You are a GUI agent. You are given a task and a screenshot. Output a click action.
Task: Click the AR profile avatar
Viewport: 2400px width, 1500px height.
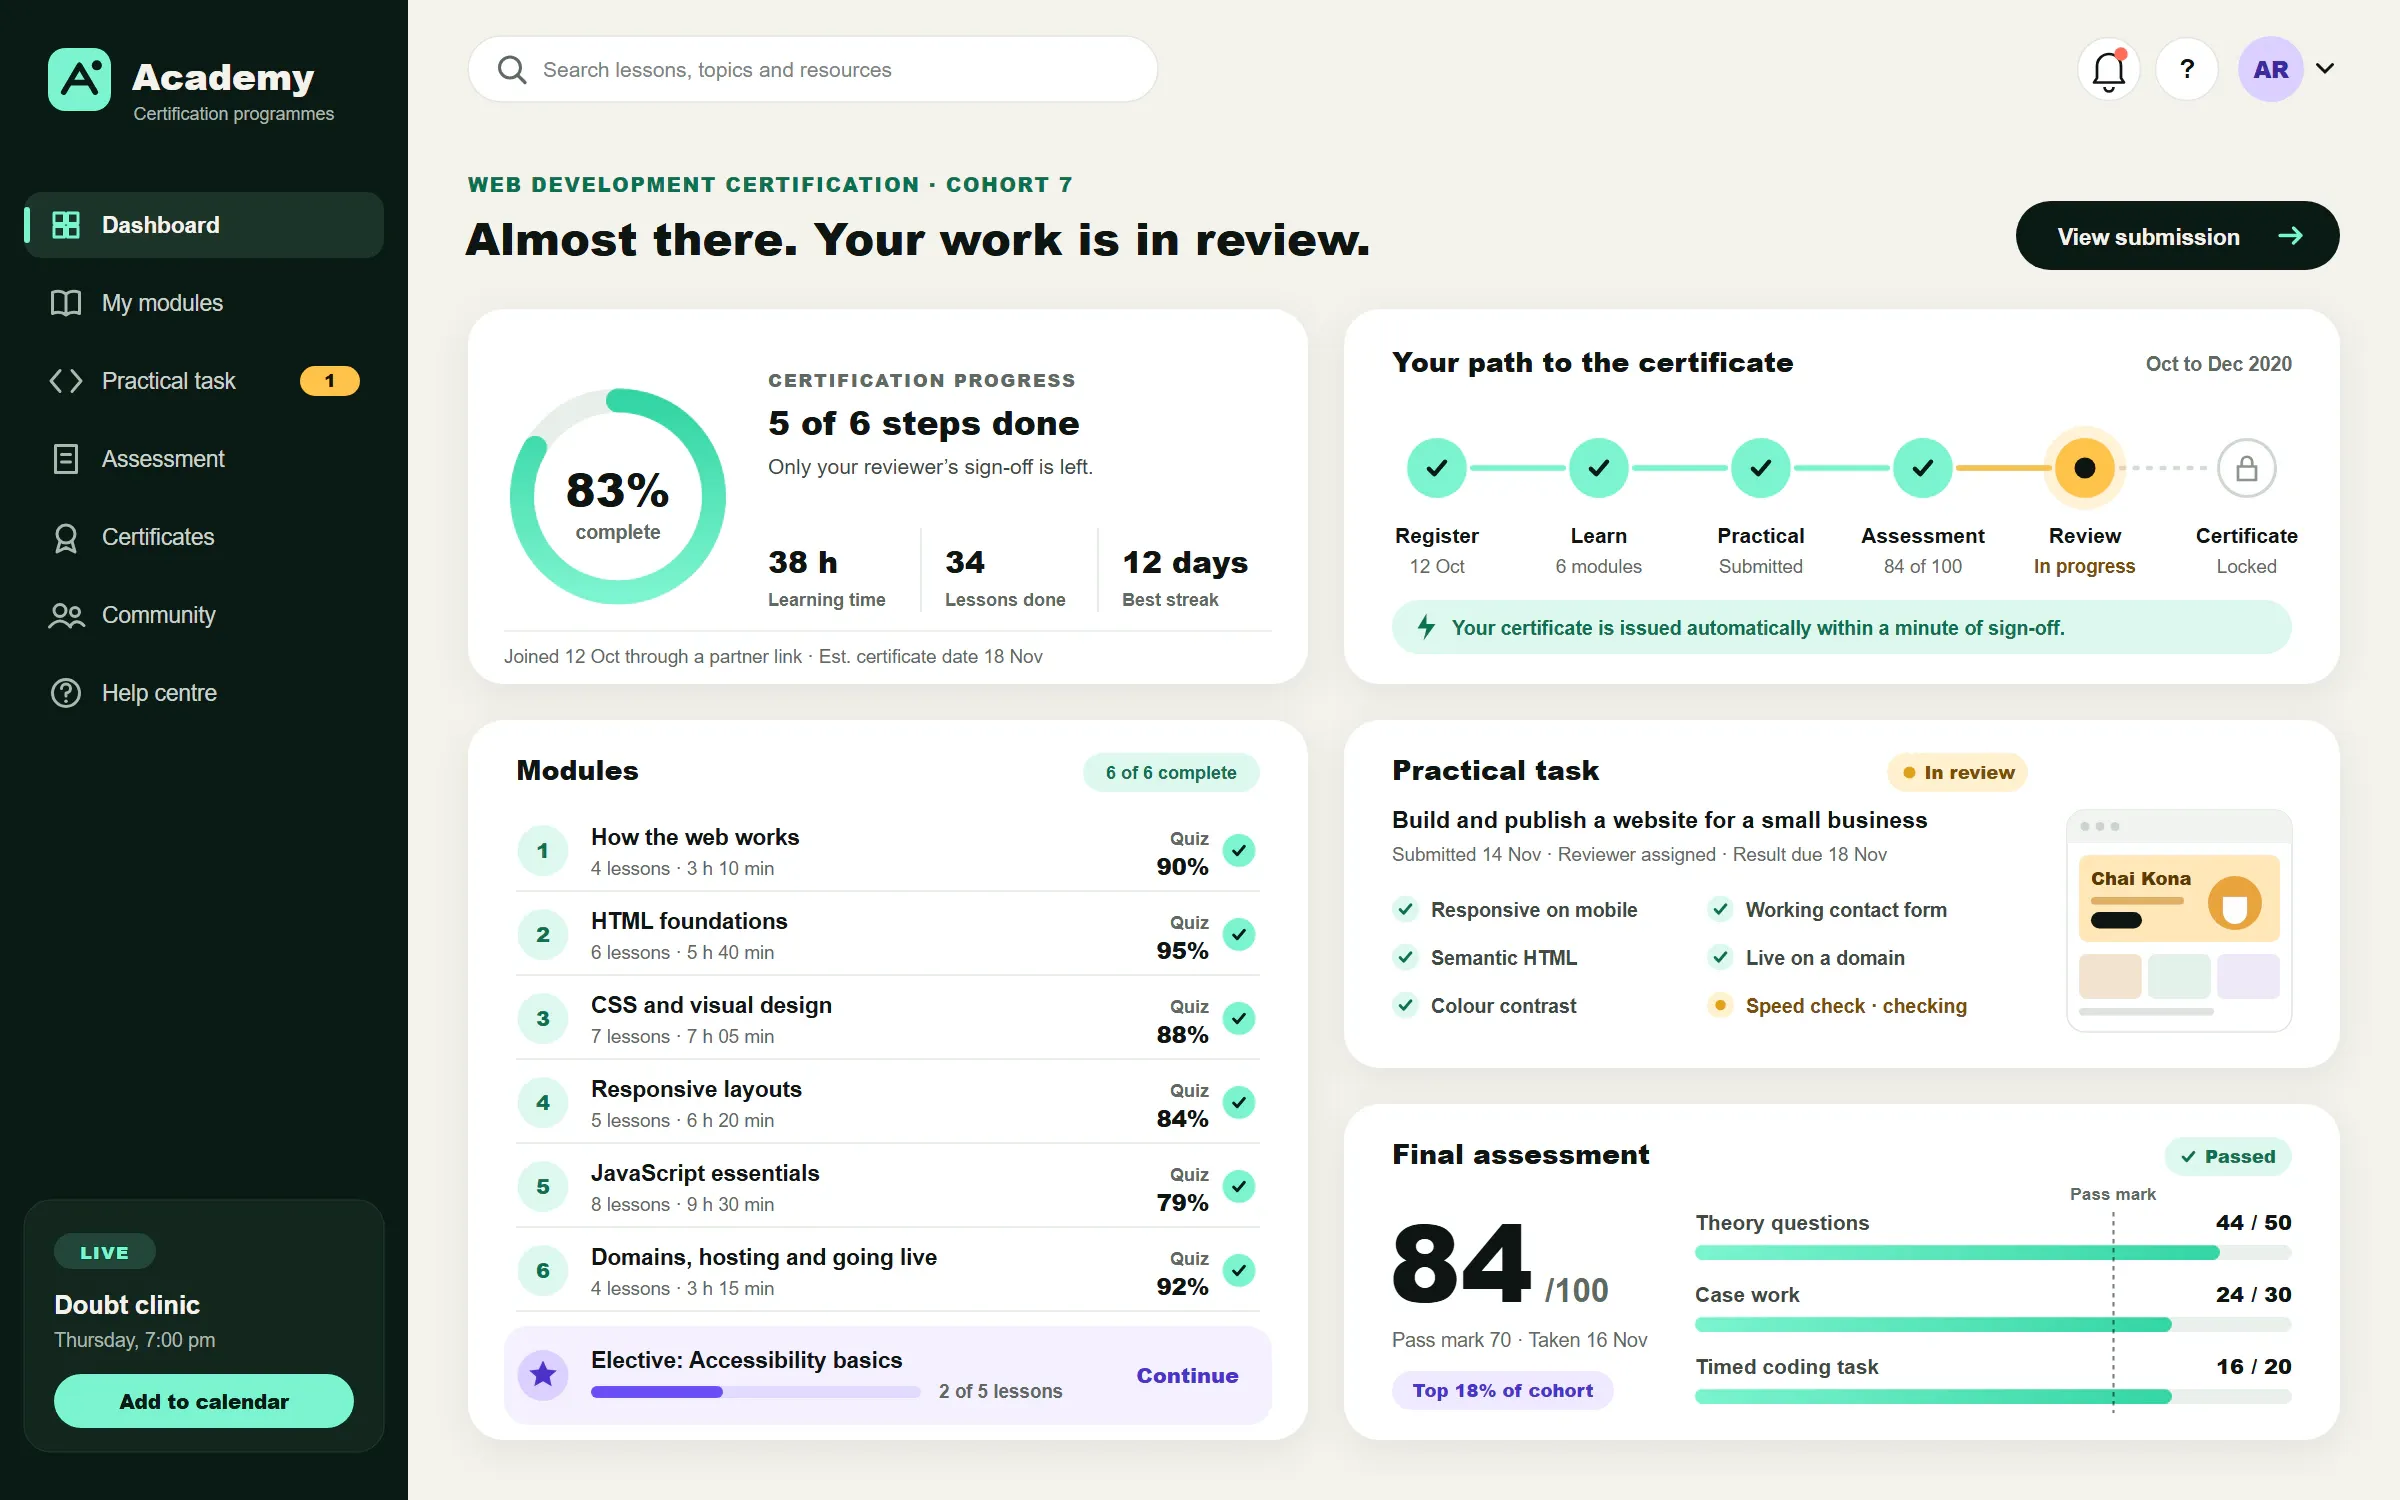[x=2270, y=69]
